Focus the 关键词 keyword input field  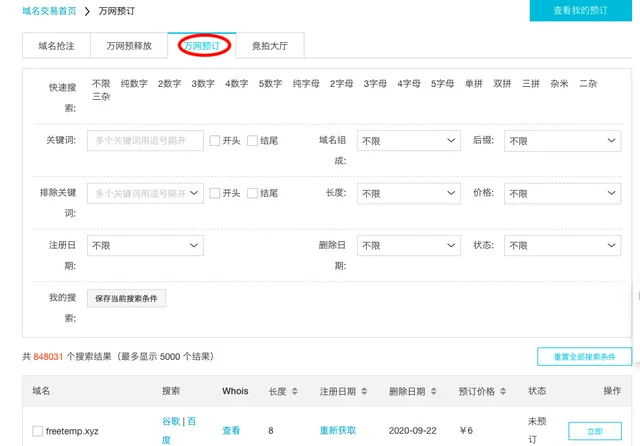coord(145,141)
